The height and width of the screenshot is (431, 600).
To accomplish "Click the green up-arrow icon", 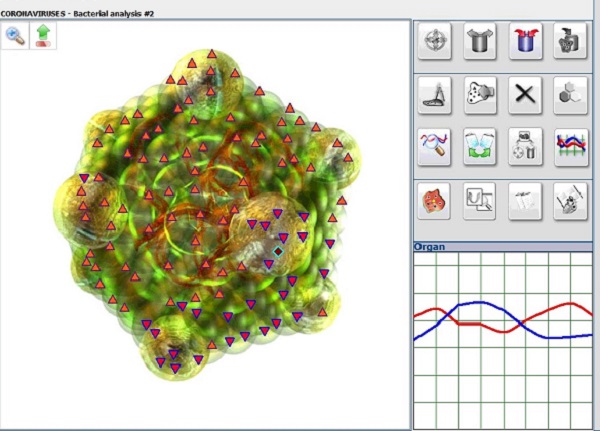I will pyautogui.click(x=44, y=36).
